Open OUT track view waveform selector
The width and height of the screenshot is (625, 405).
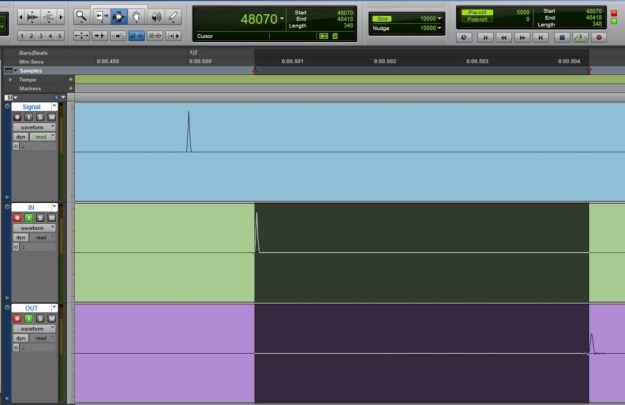pos(34,329)
